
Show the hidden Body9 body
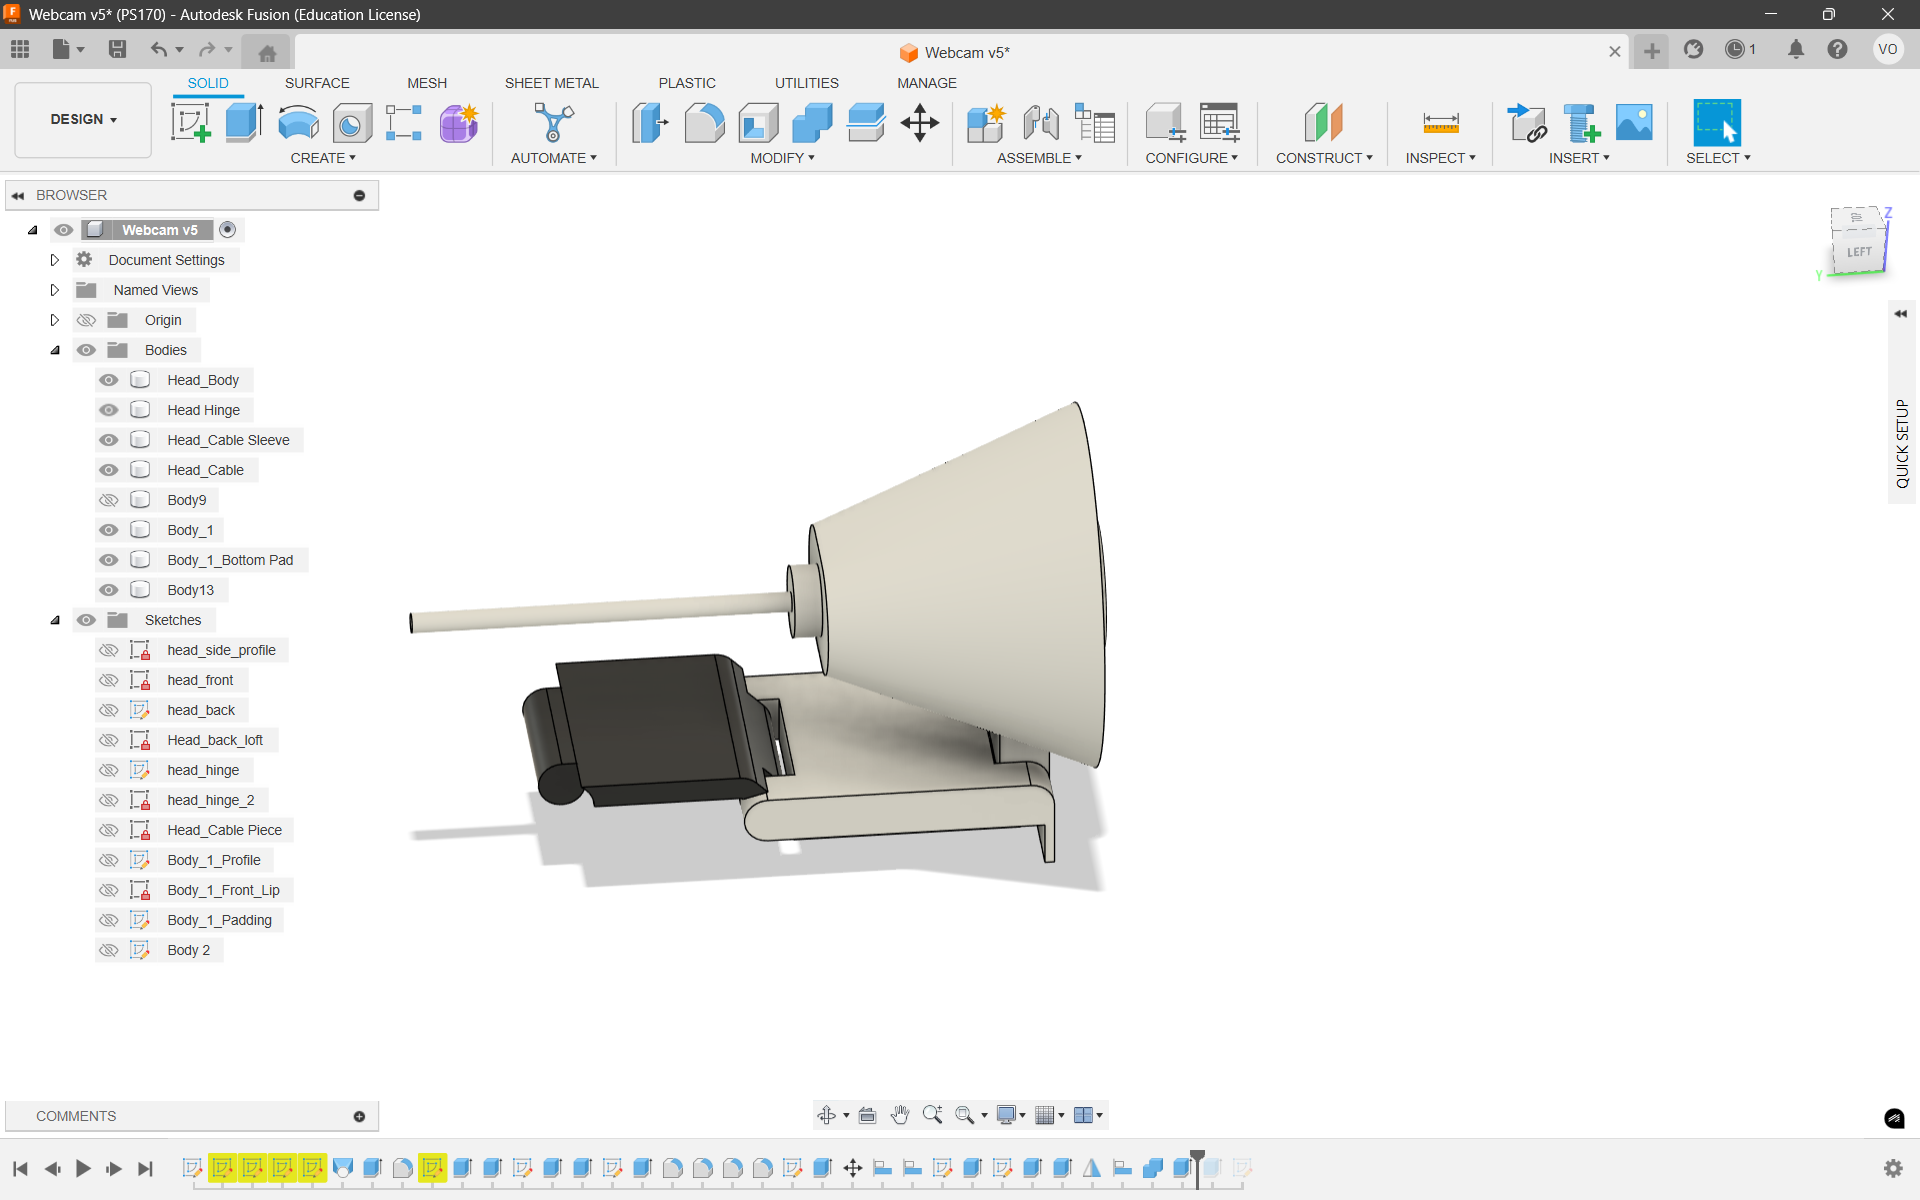click(109, 500)
